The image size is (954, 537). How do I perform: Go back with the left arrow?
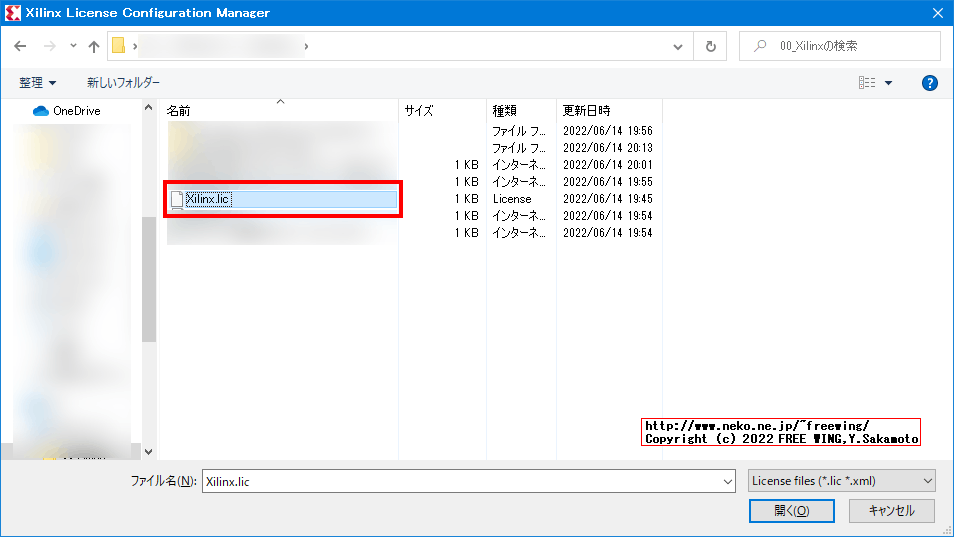(x=20, y=46)
